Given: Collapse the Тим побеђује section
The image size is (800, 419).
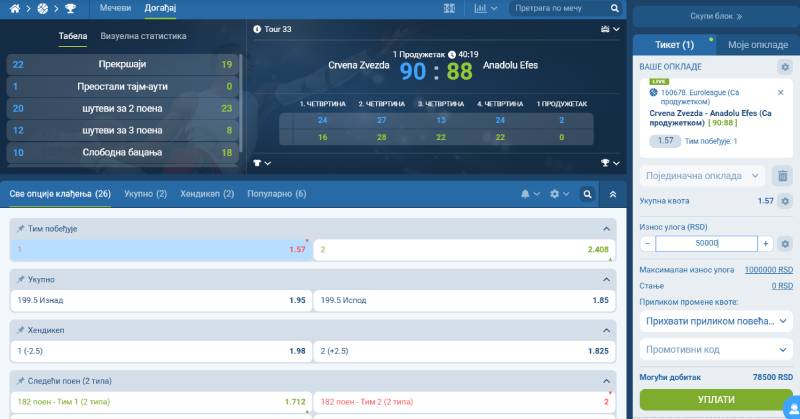Looking at the screenshot, I should (606, 229).
